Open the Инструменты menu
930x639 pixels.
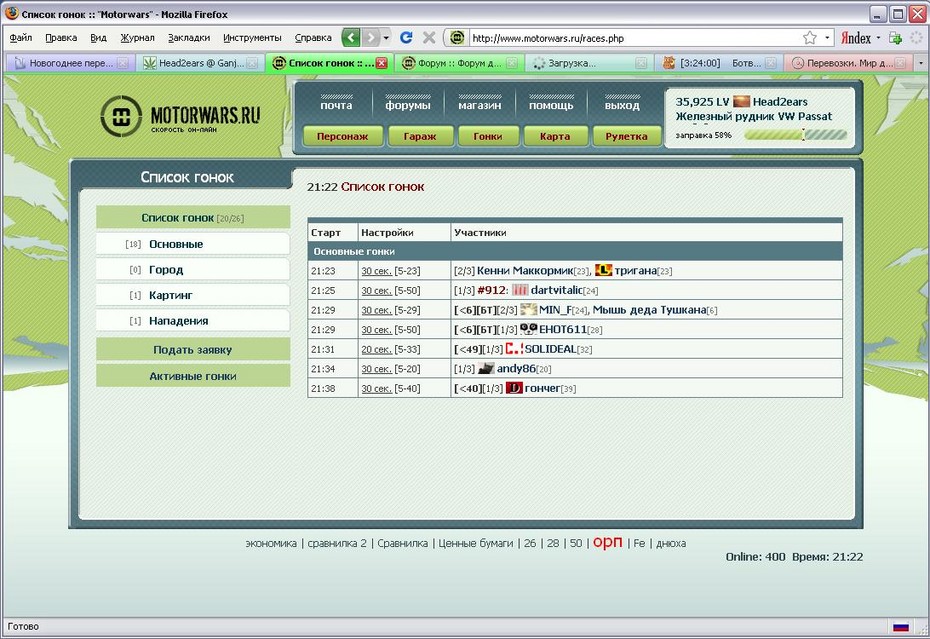pyautogui.click(x=252, y=38)
